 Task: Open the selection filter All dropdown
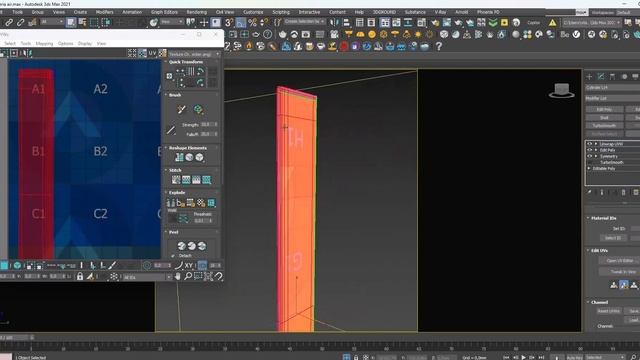52,22
